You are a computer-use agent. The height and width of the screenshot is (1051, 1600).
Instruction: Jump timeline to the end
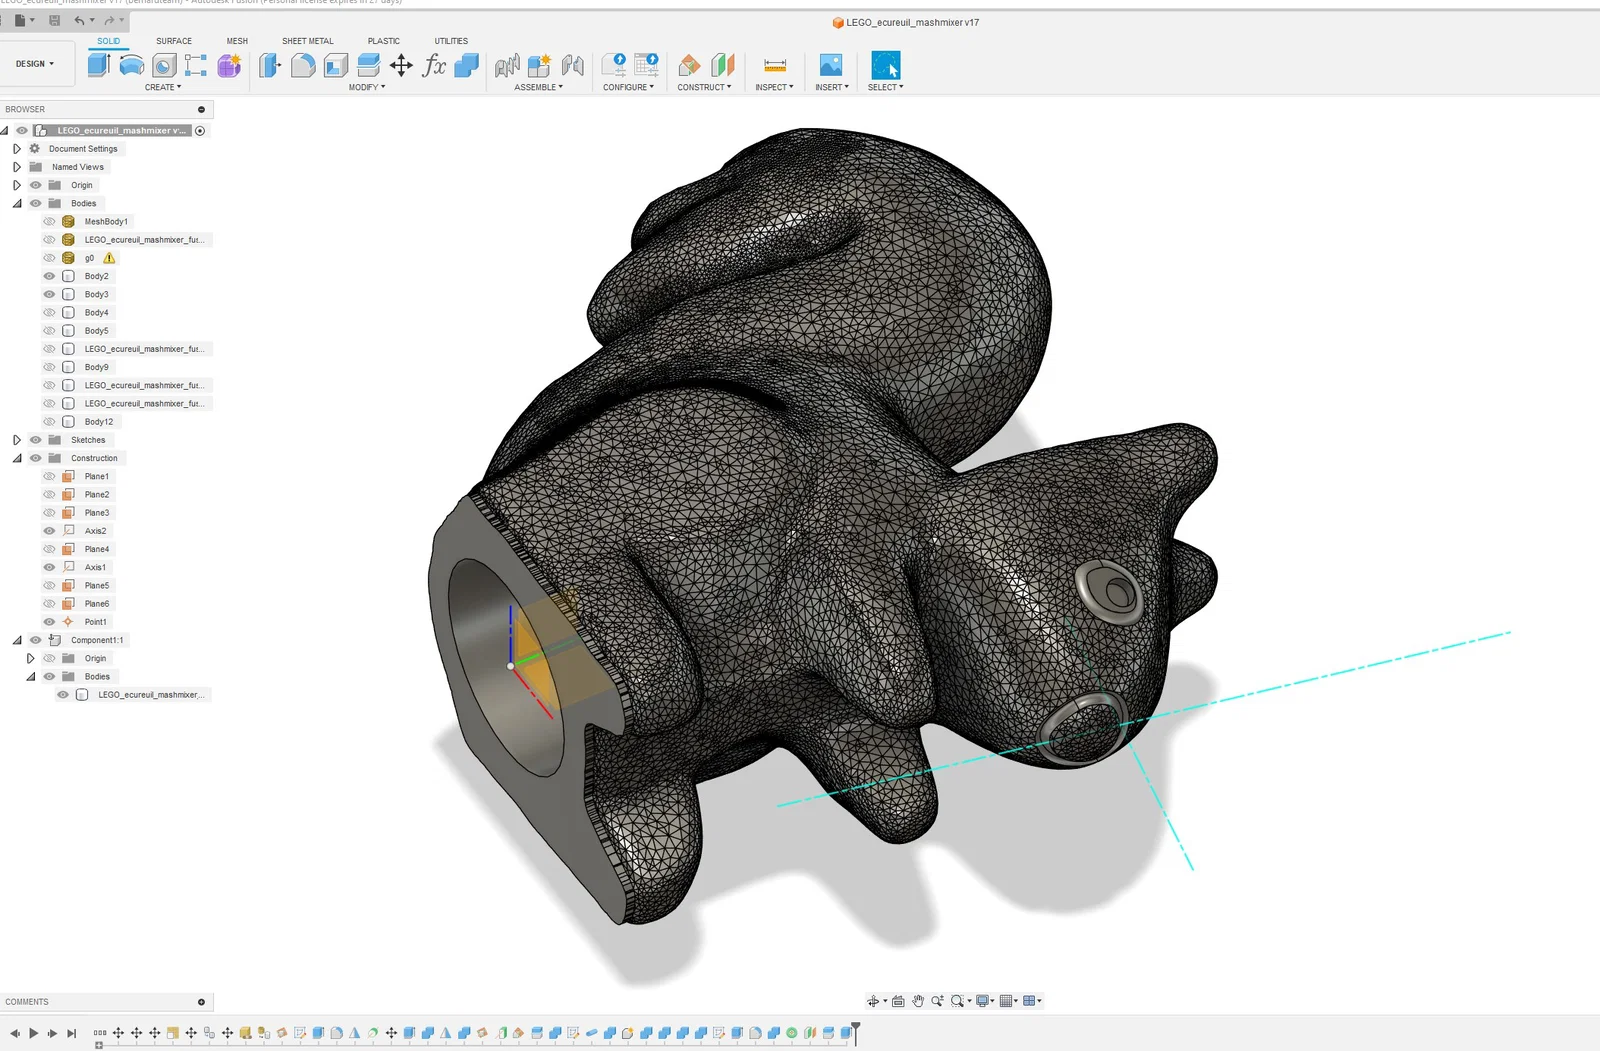tap(71, 1033)
